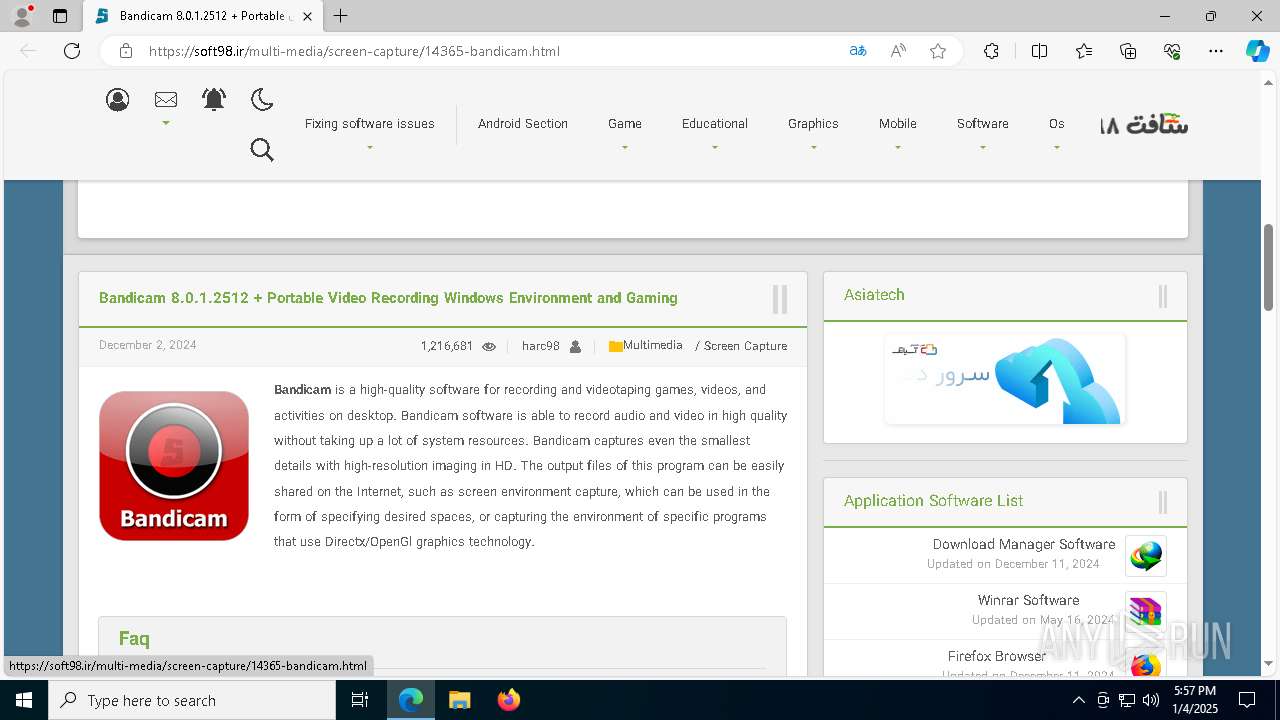
Task: Toggle dark mode with moon icon
Action: point(262,99)
